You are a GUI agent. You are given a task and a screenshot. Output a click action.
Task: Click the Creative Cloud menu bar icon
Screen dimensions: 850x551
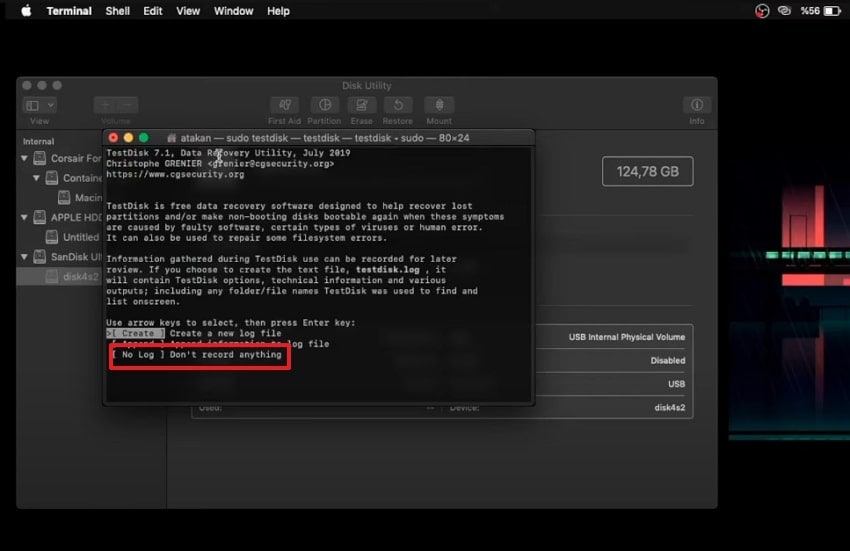pos(784,11)
